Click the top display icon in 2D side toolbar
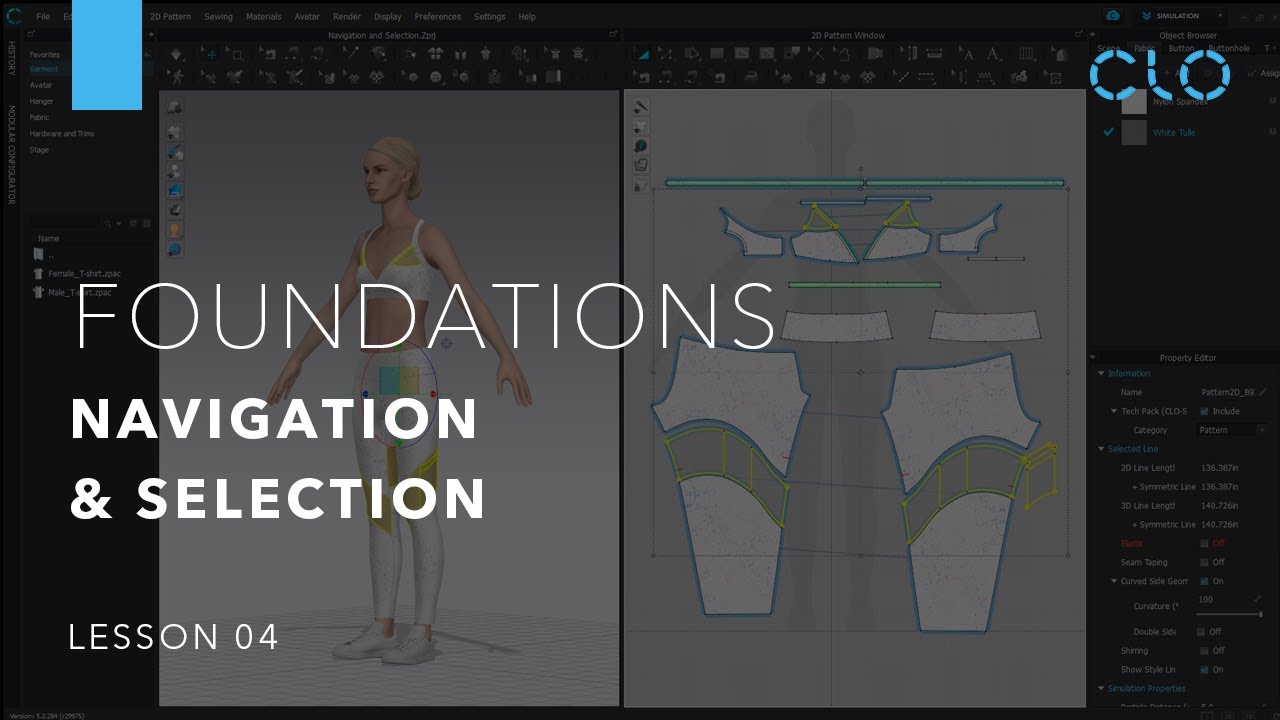1280x720 pixels. (641, 107)
